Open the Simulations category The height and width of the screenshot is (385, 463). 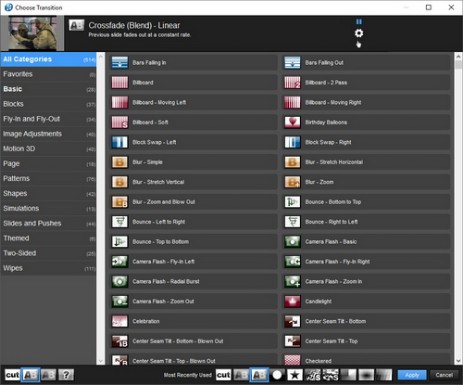(x=48, y=208)
